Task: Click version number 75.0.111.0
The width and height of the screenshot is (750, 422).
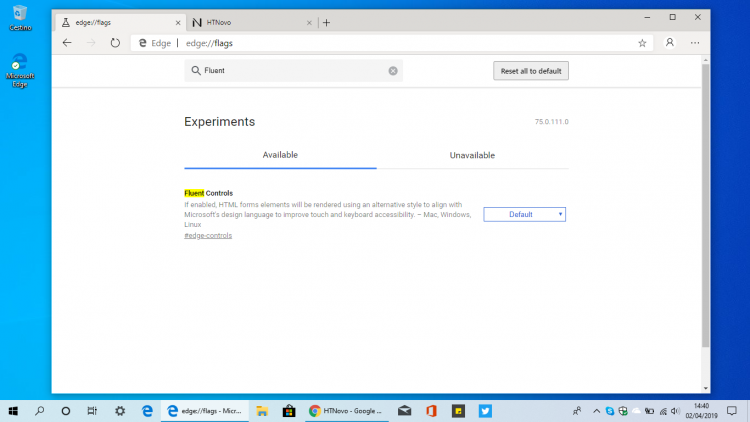Action: tap(551, 122)
